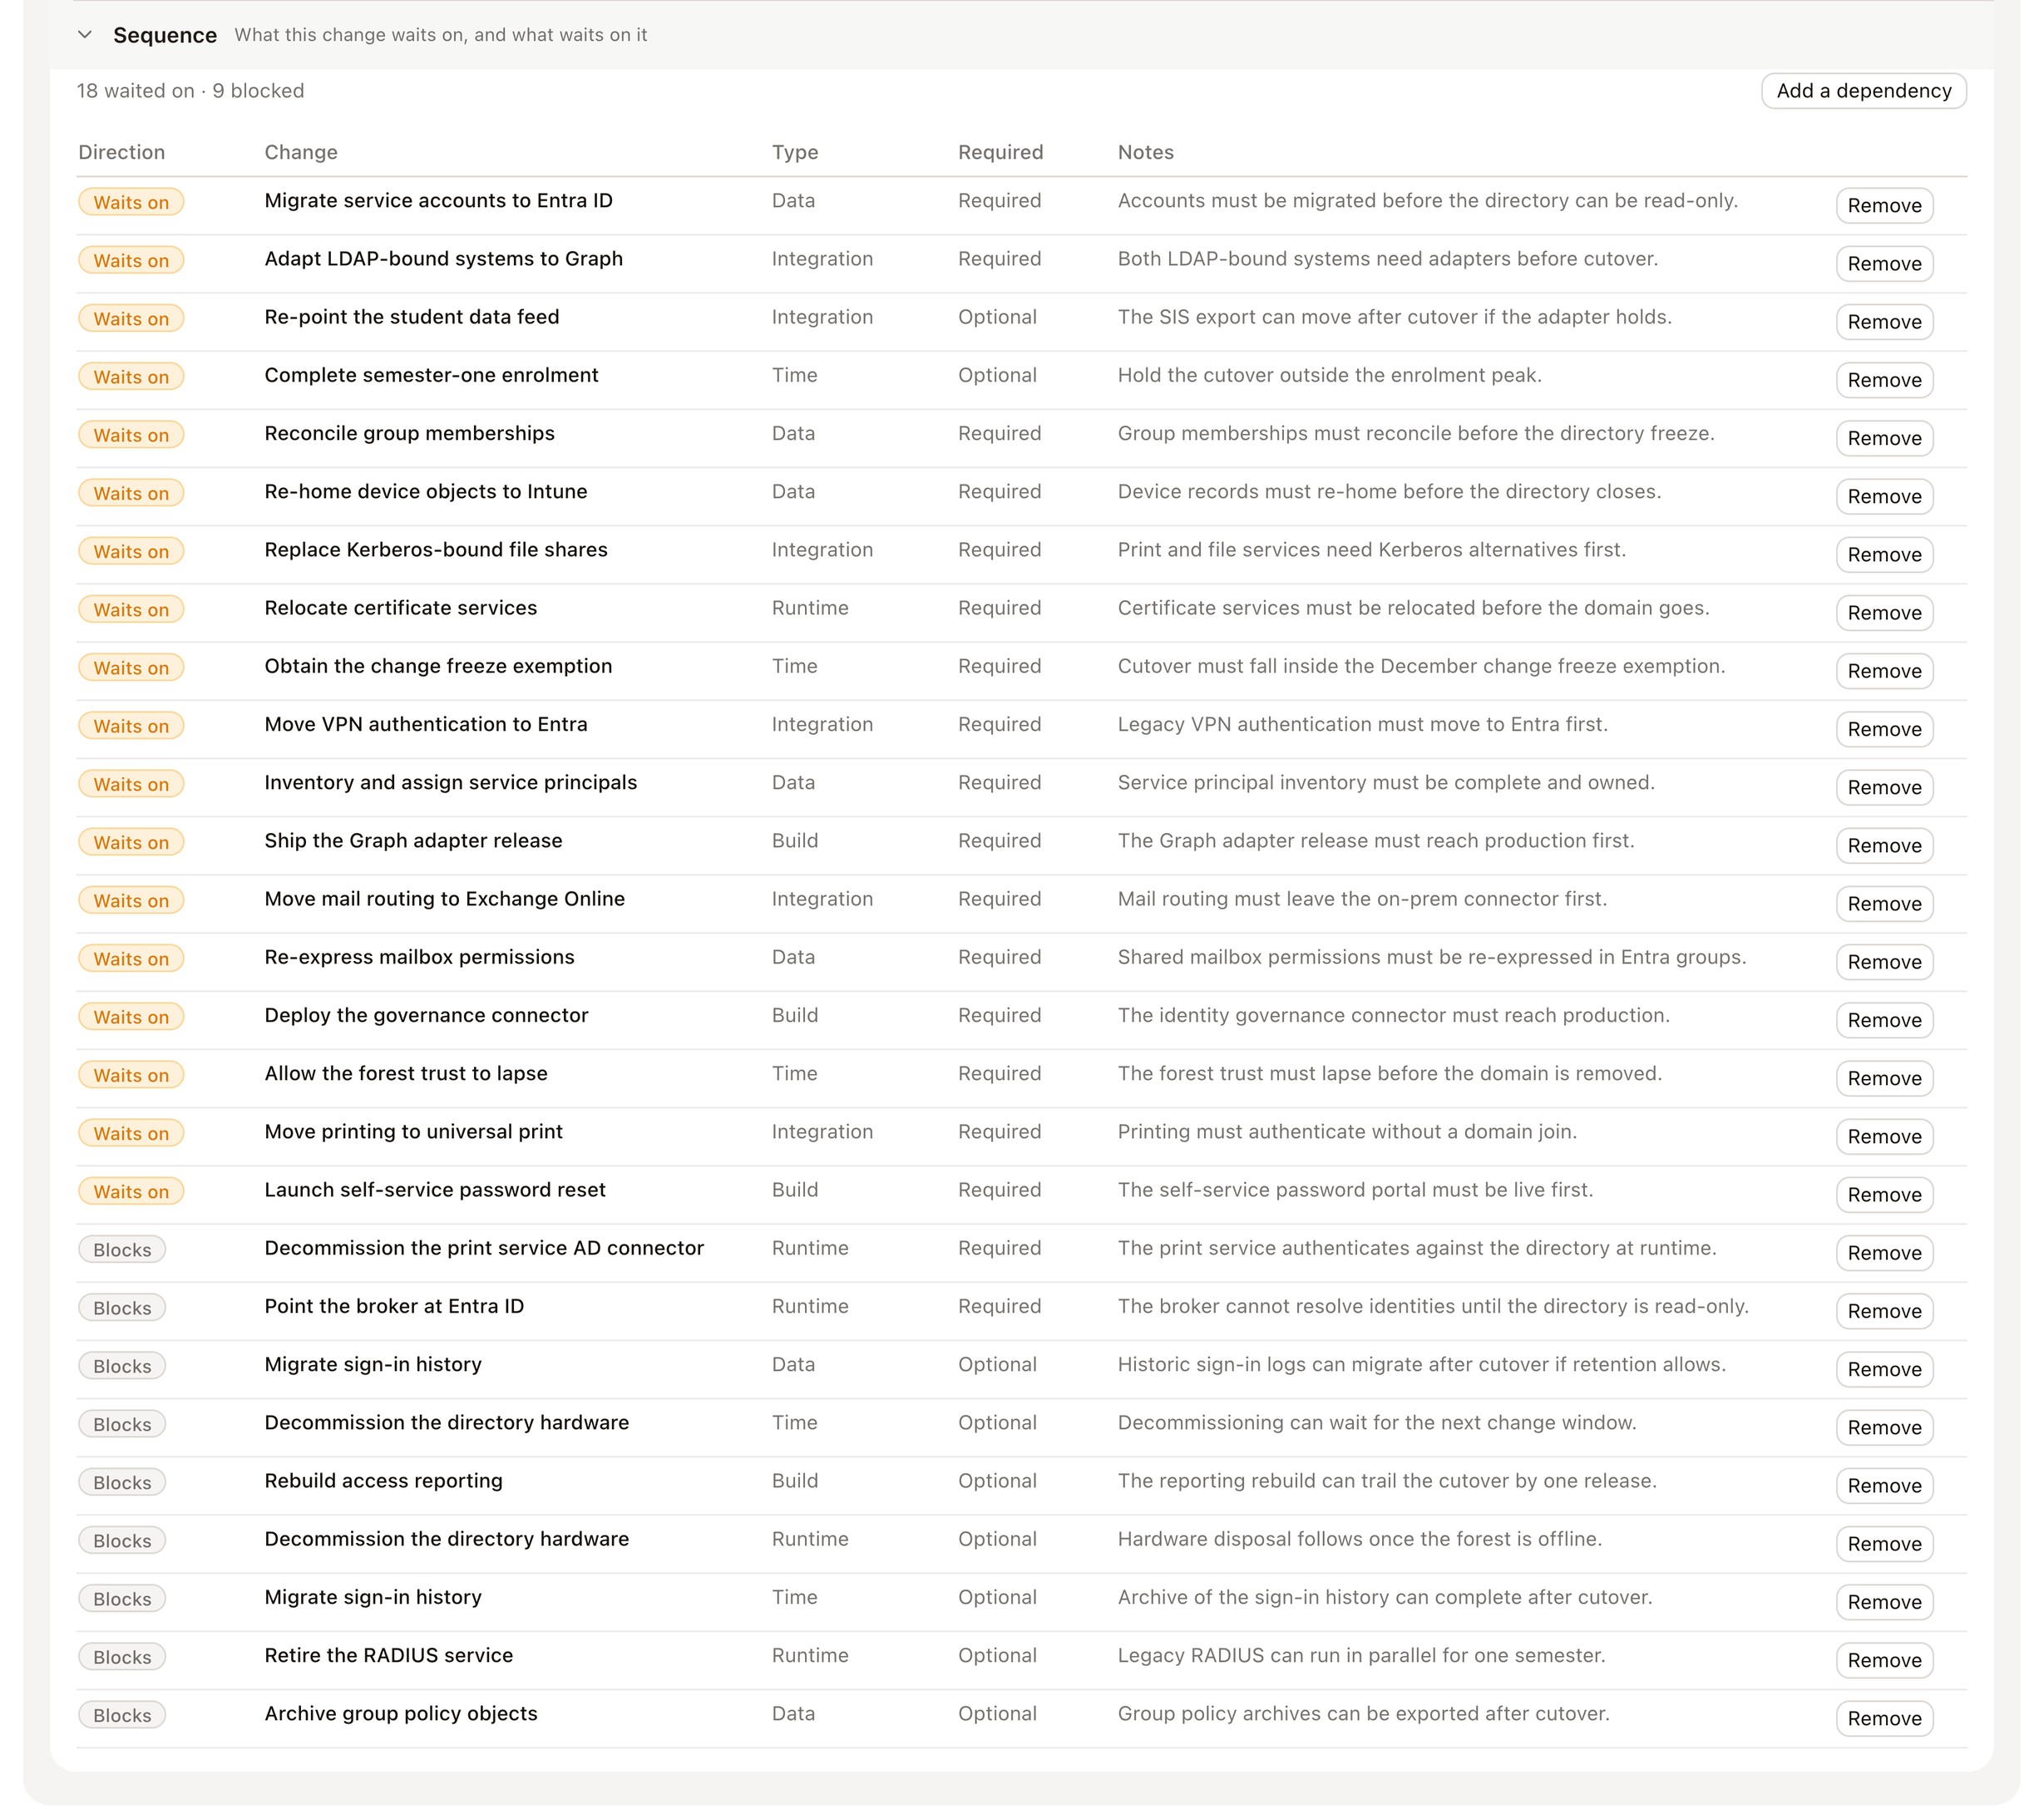Screen dimensions: 2044x1809
Task: Remove the Rebuild access reporting dependency
Action: (x=1884, y=1486)
